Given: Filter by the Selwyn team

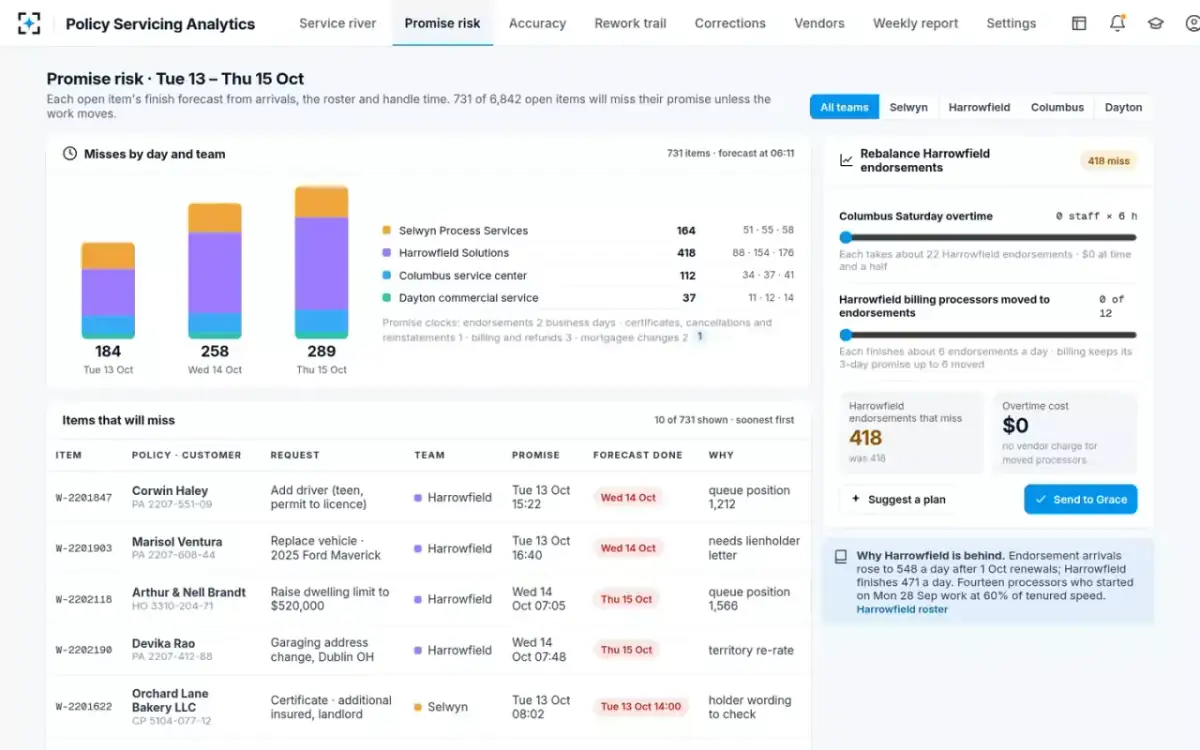Looking at the screenshot, I should pyautogui.click(x=908, y=107).
